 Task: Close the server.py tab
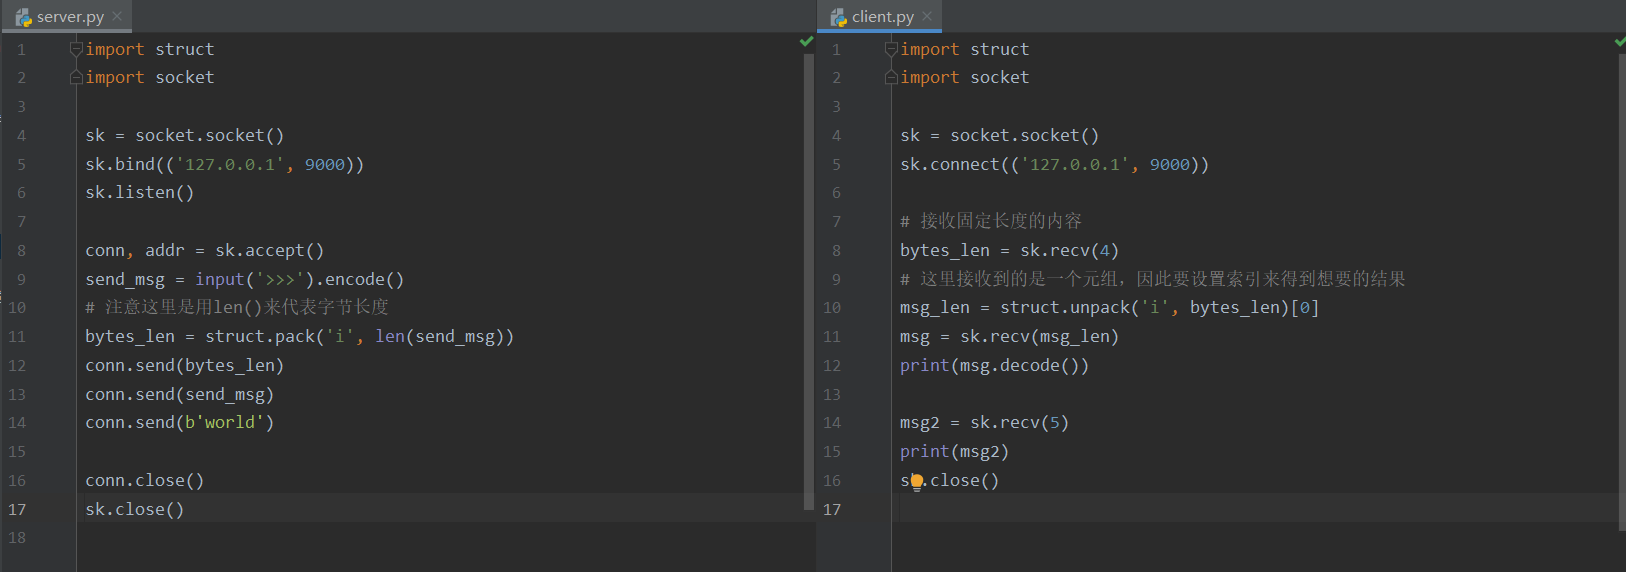[117, 17]
